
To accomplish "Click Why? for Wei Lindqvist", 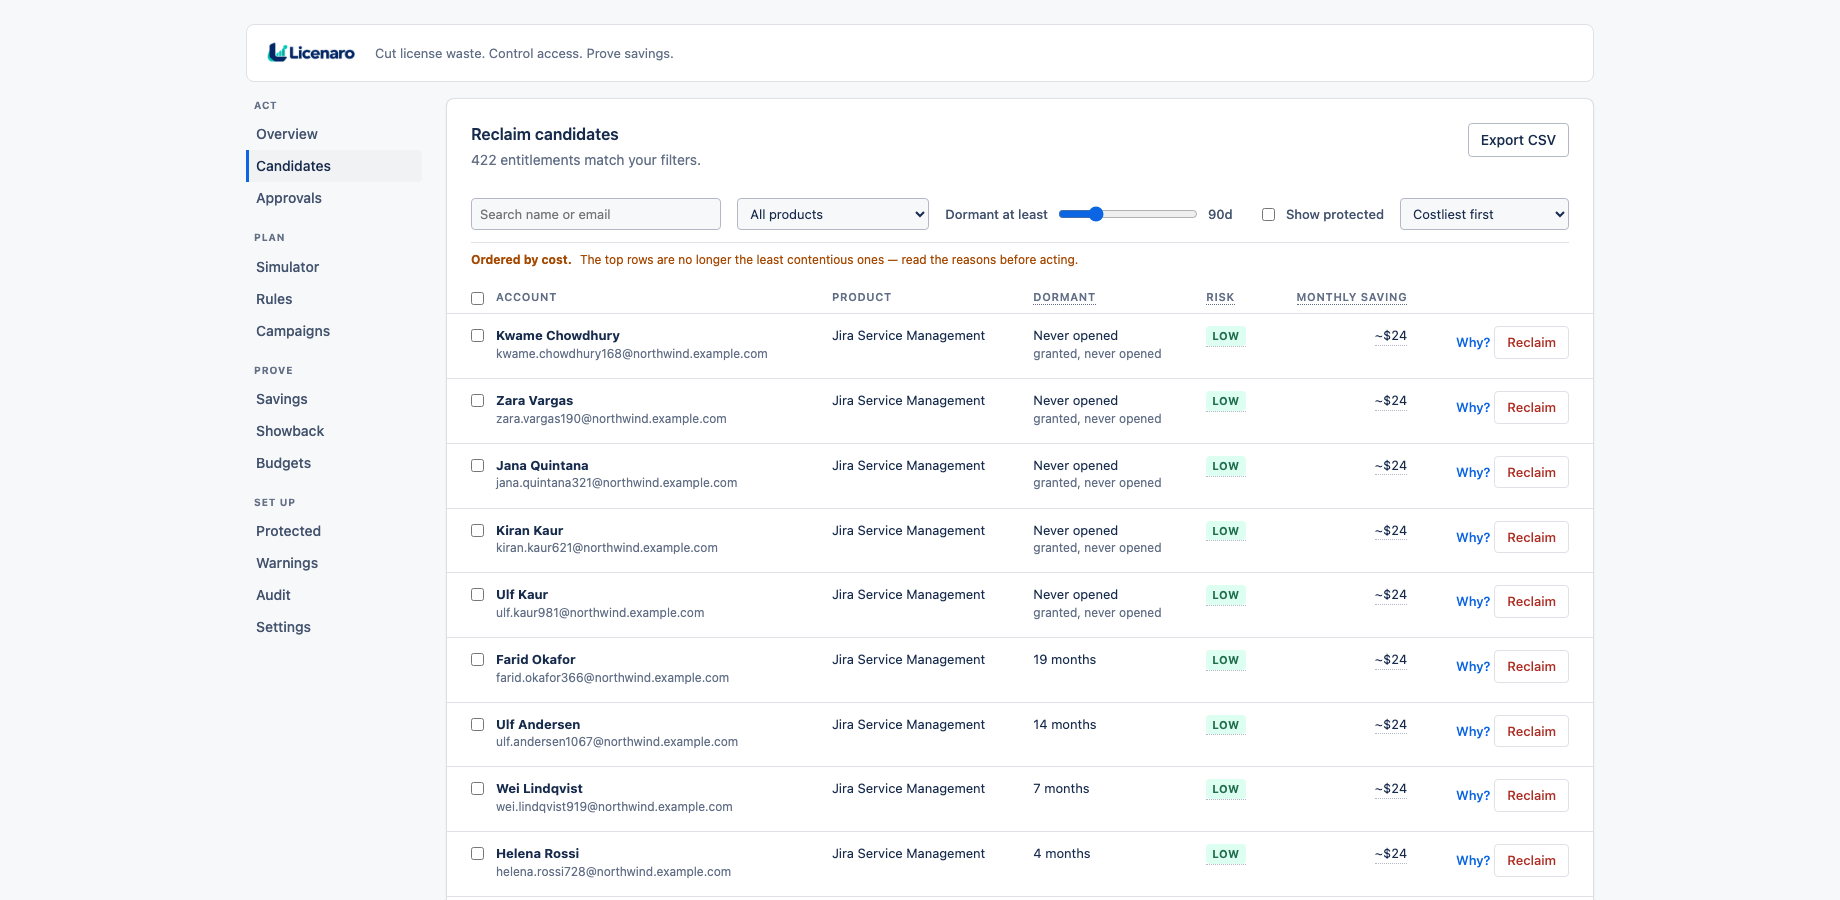I will tap(1472, 795).
